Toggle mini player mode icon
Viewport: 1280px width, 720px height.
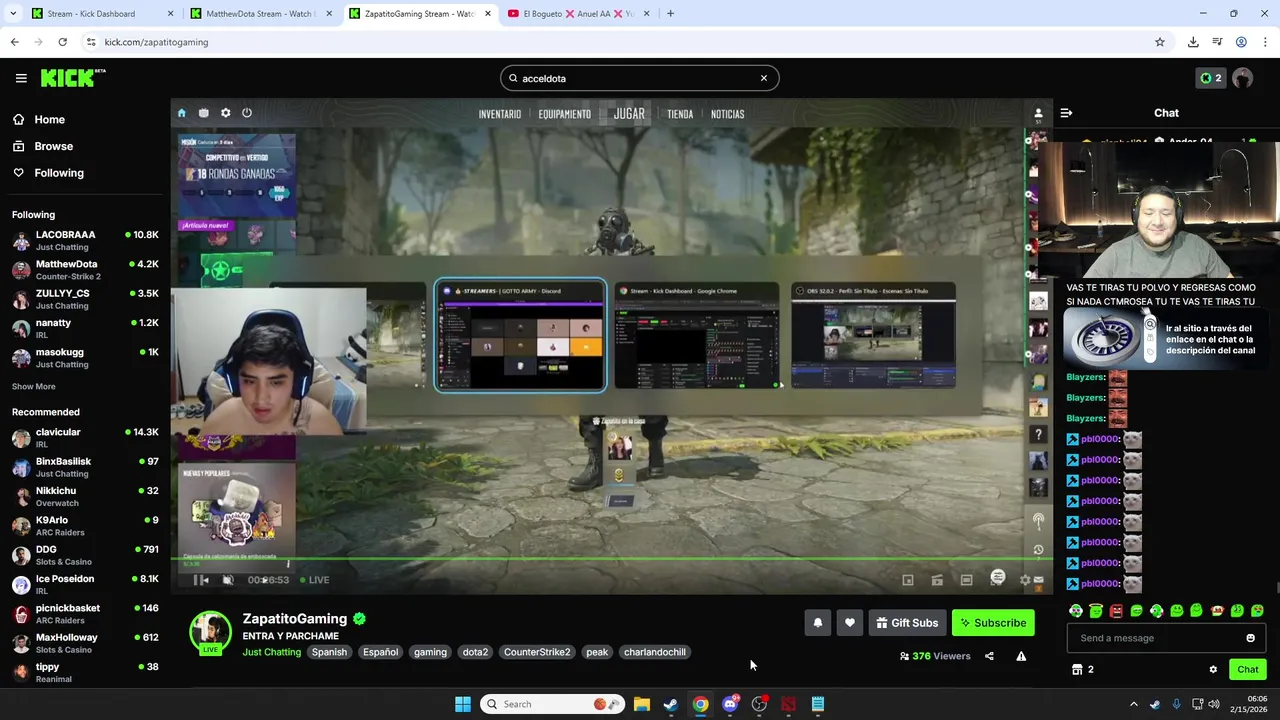pyautogui.click(x=908, y=580)
